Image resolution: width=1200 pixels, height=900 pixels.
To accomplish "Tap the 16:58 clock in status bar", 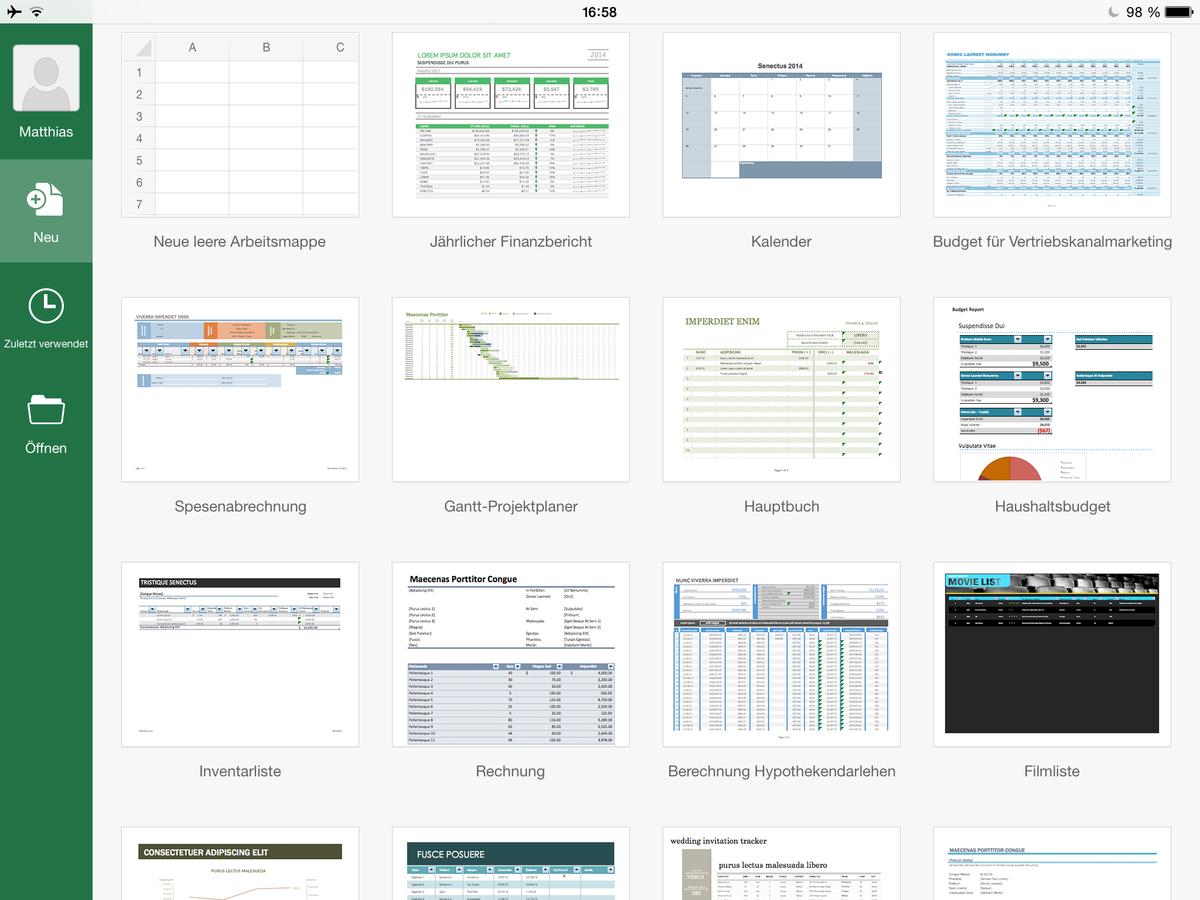I will [599, 12].
